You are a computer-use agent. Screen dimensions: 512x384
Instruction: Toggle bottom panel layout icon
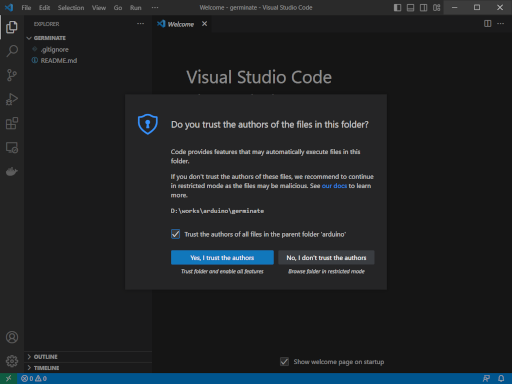click(x=410, y=7)
